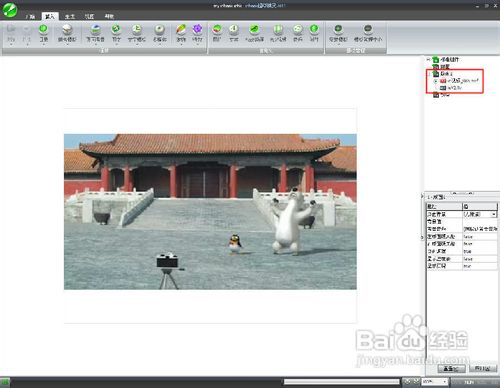500x388 pixels.
Task: Click the green button at status bar left
Action: point(5,382)
